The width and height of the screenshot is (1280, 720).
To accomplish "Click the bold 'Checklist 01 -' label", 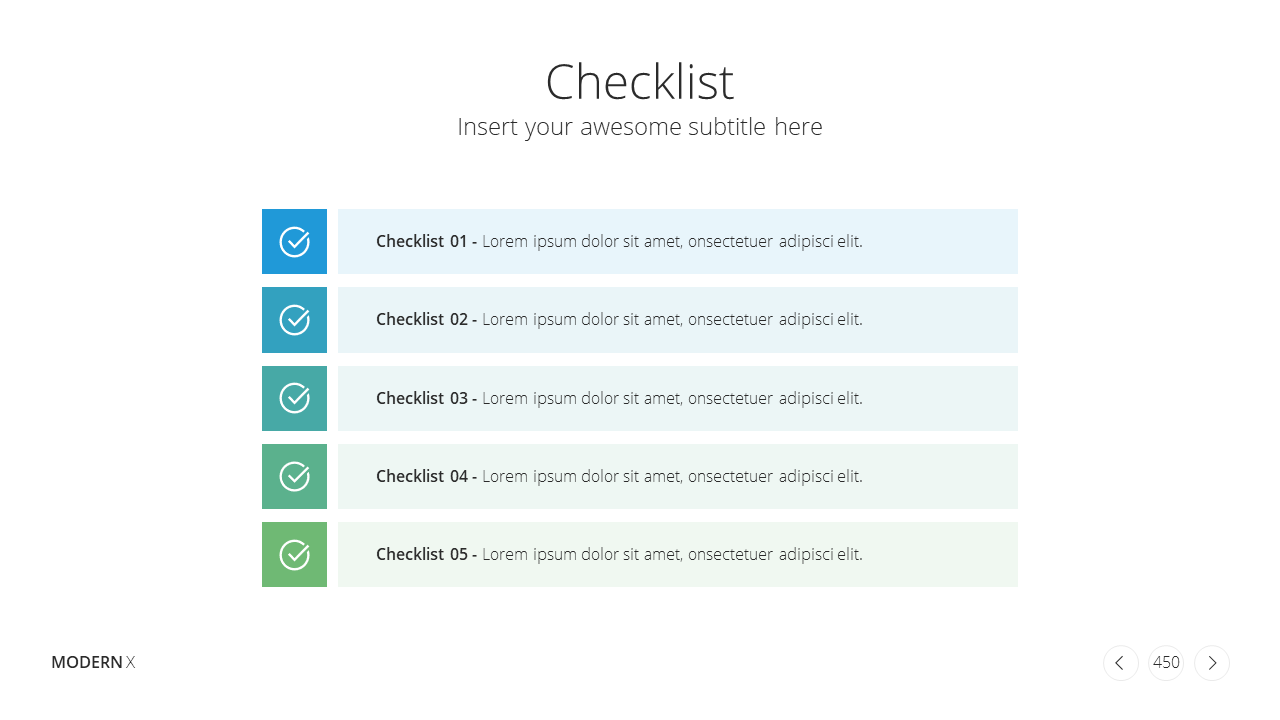I will pyautogui.click(x=426, y=241).
